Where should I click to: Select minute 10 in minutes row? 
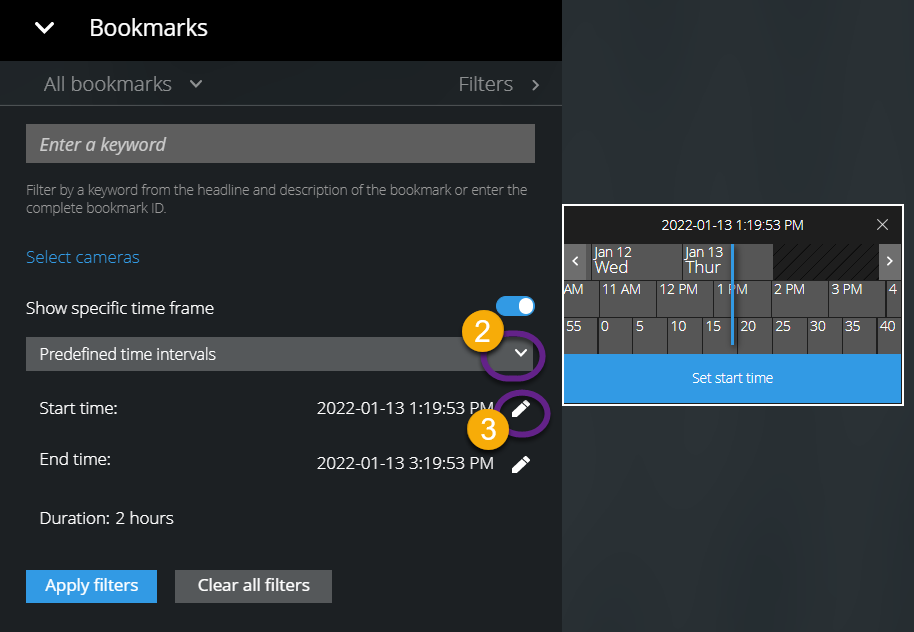[x=685, y=336]
